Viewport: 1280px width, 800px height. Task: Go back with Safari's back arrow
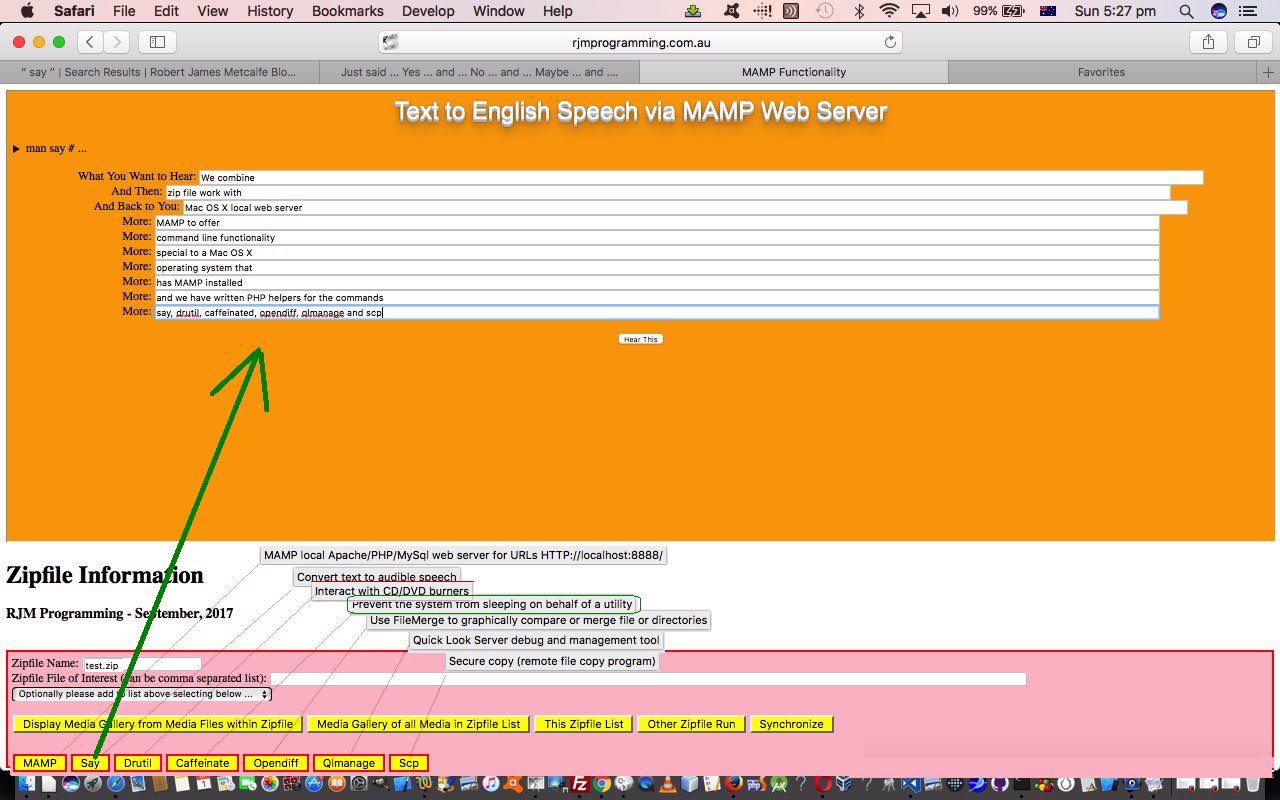point(91,42)
